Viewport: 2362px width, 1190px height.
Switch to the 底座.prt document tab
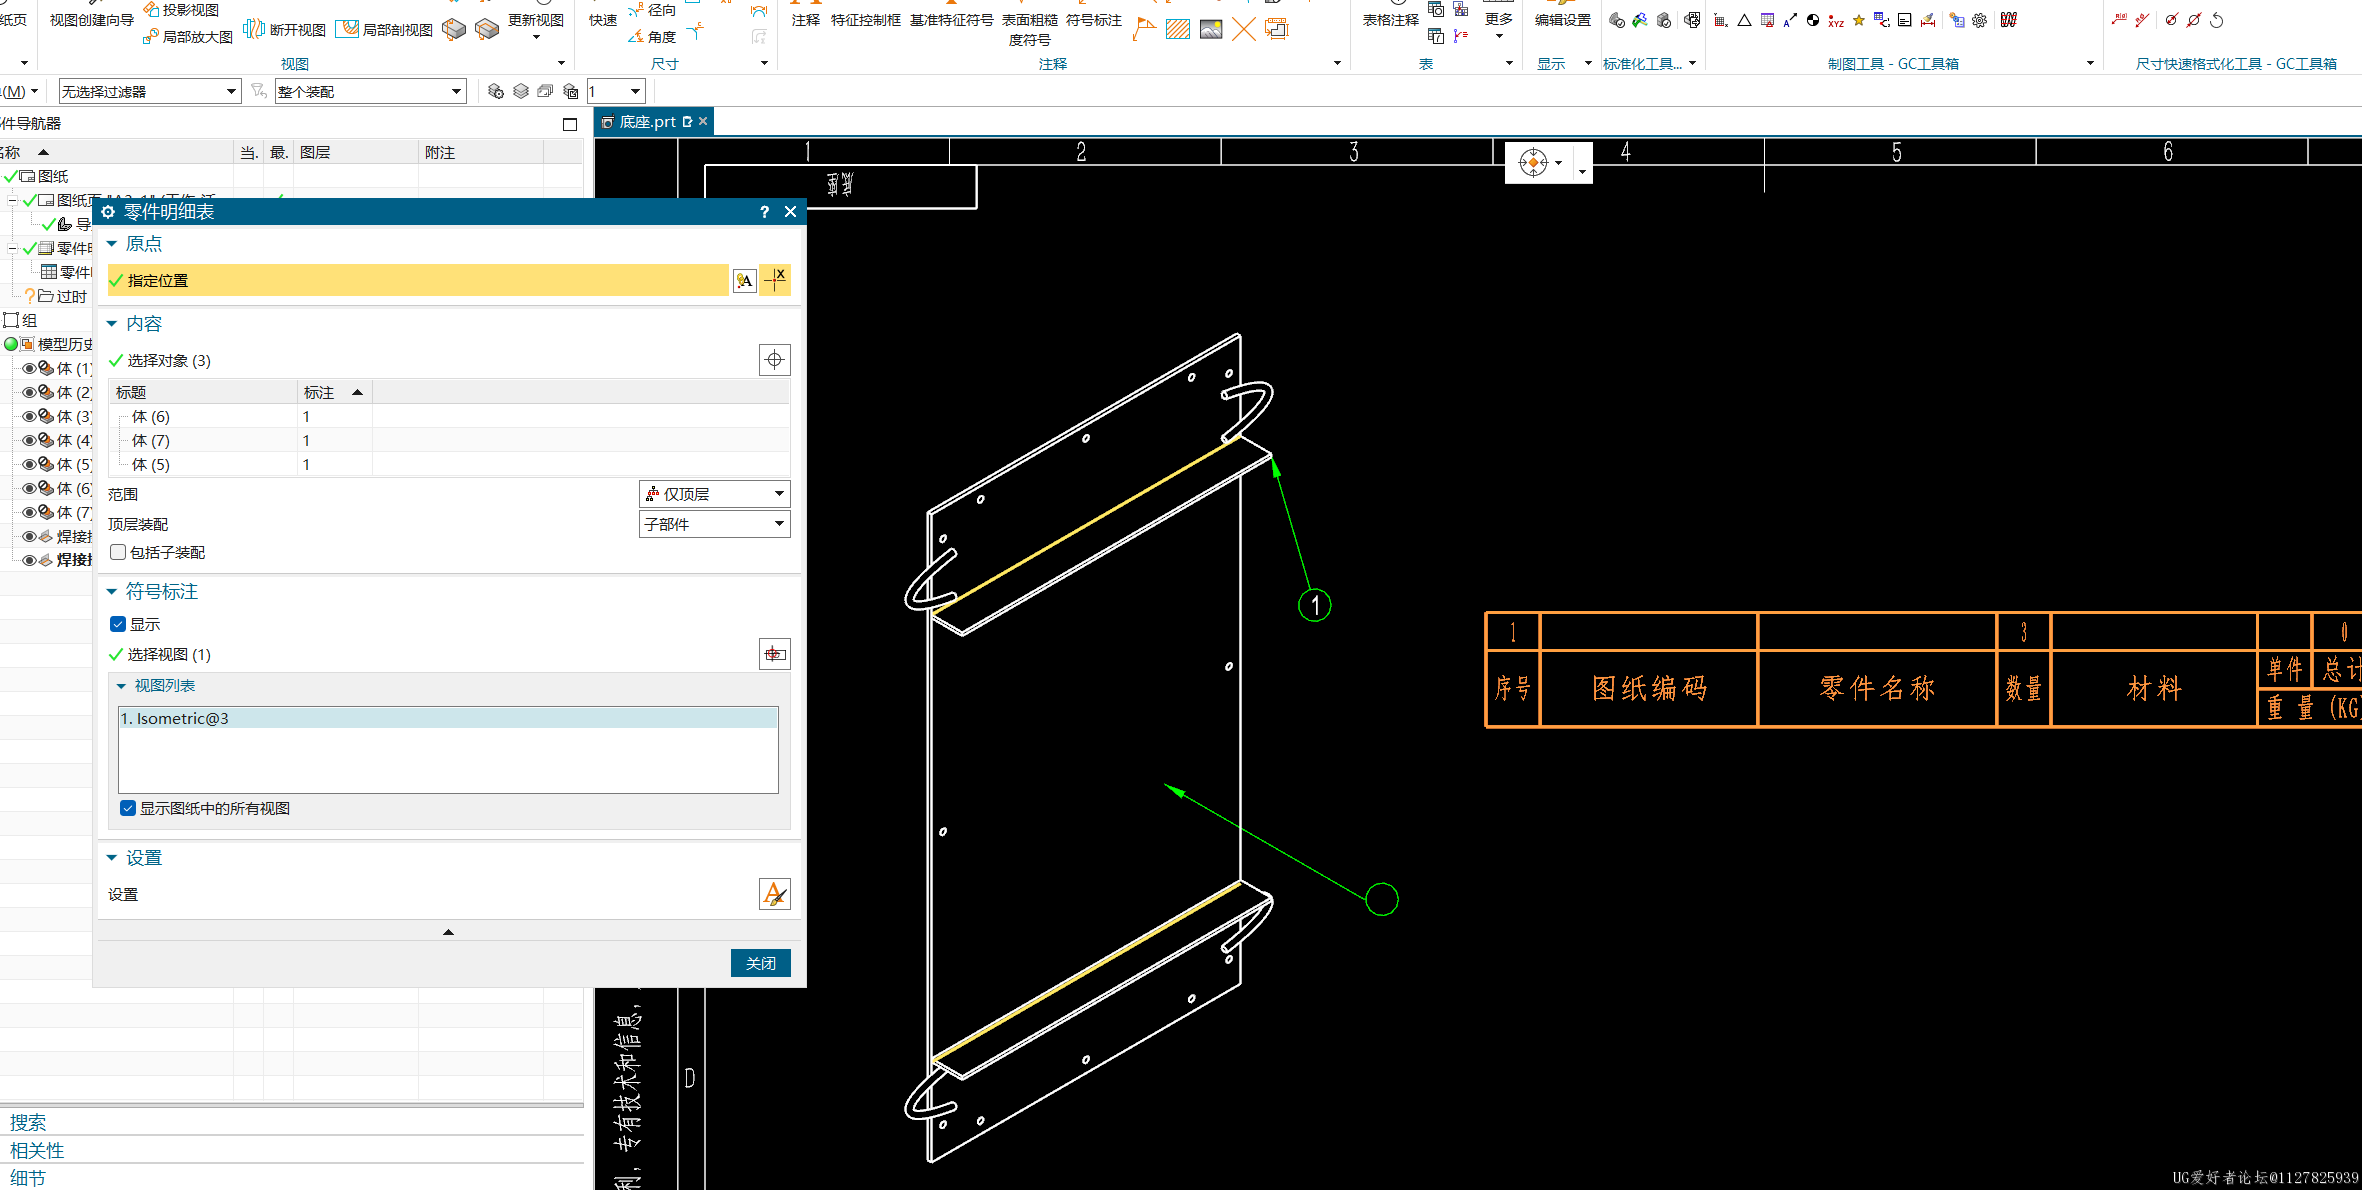tap(655, 122)
